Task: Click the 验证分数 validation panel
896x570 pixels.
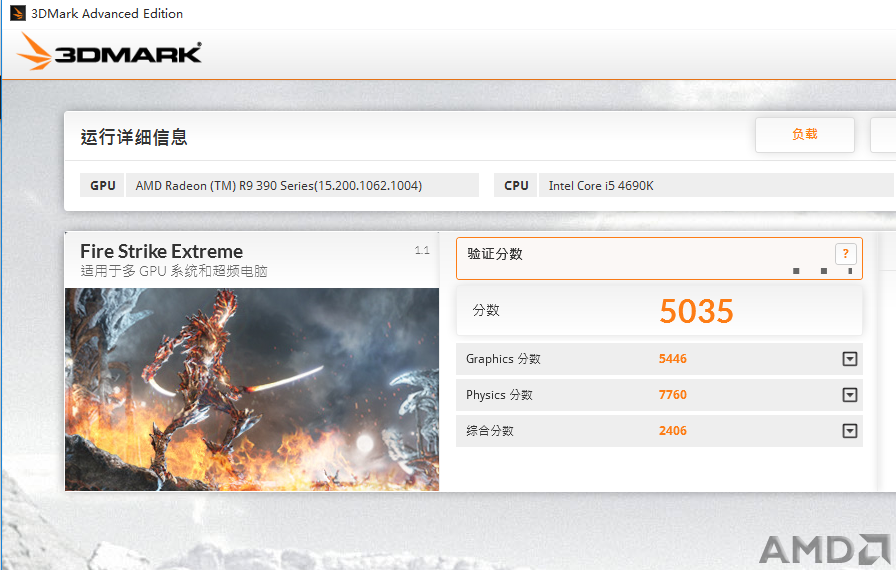Action: (x=659, y=258)
